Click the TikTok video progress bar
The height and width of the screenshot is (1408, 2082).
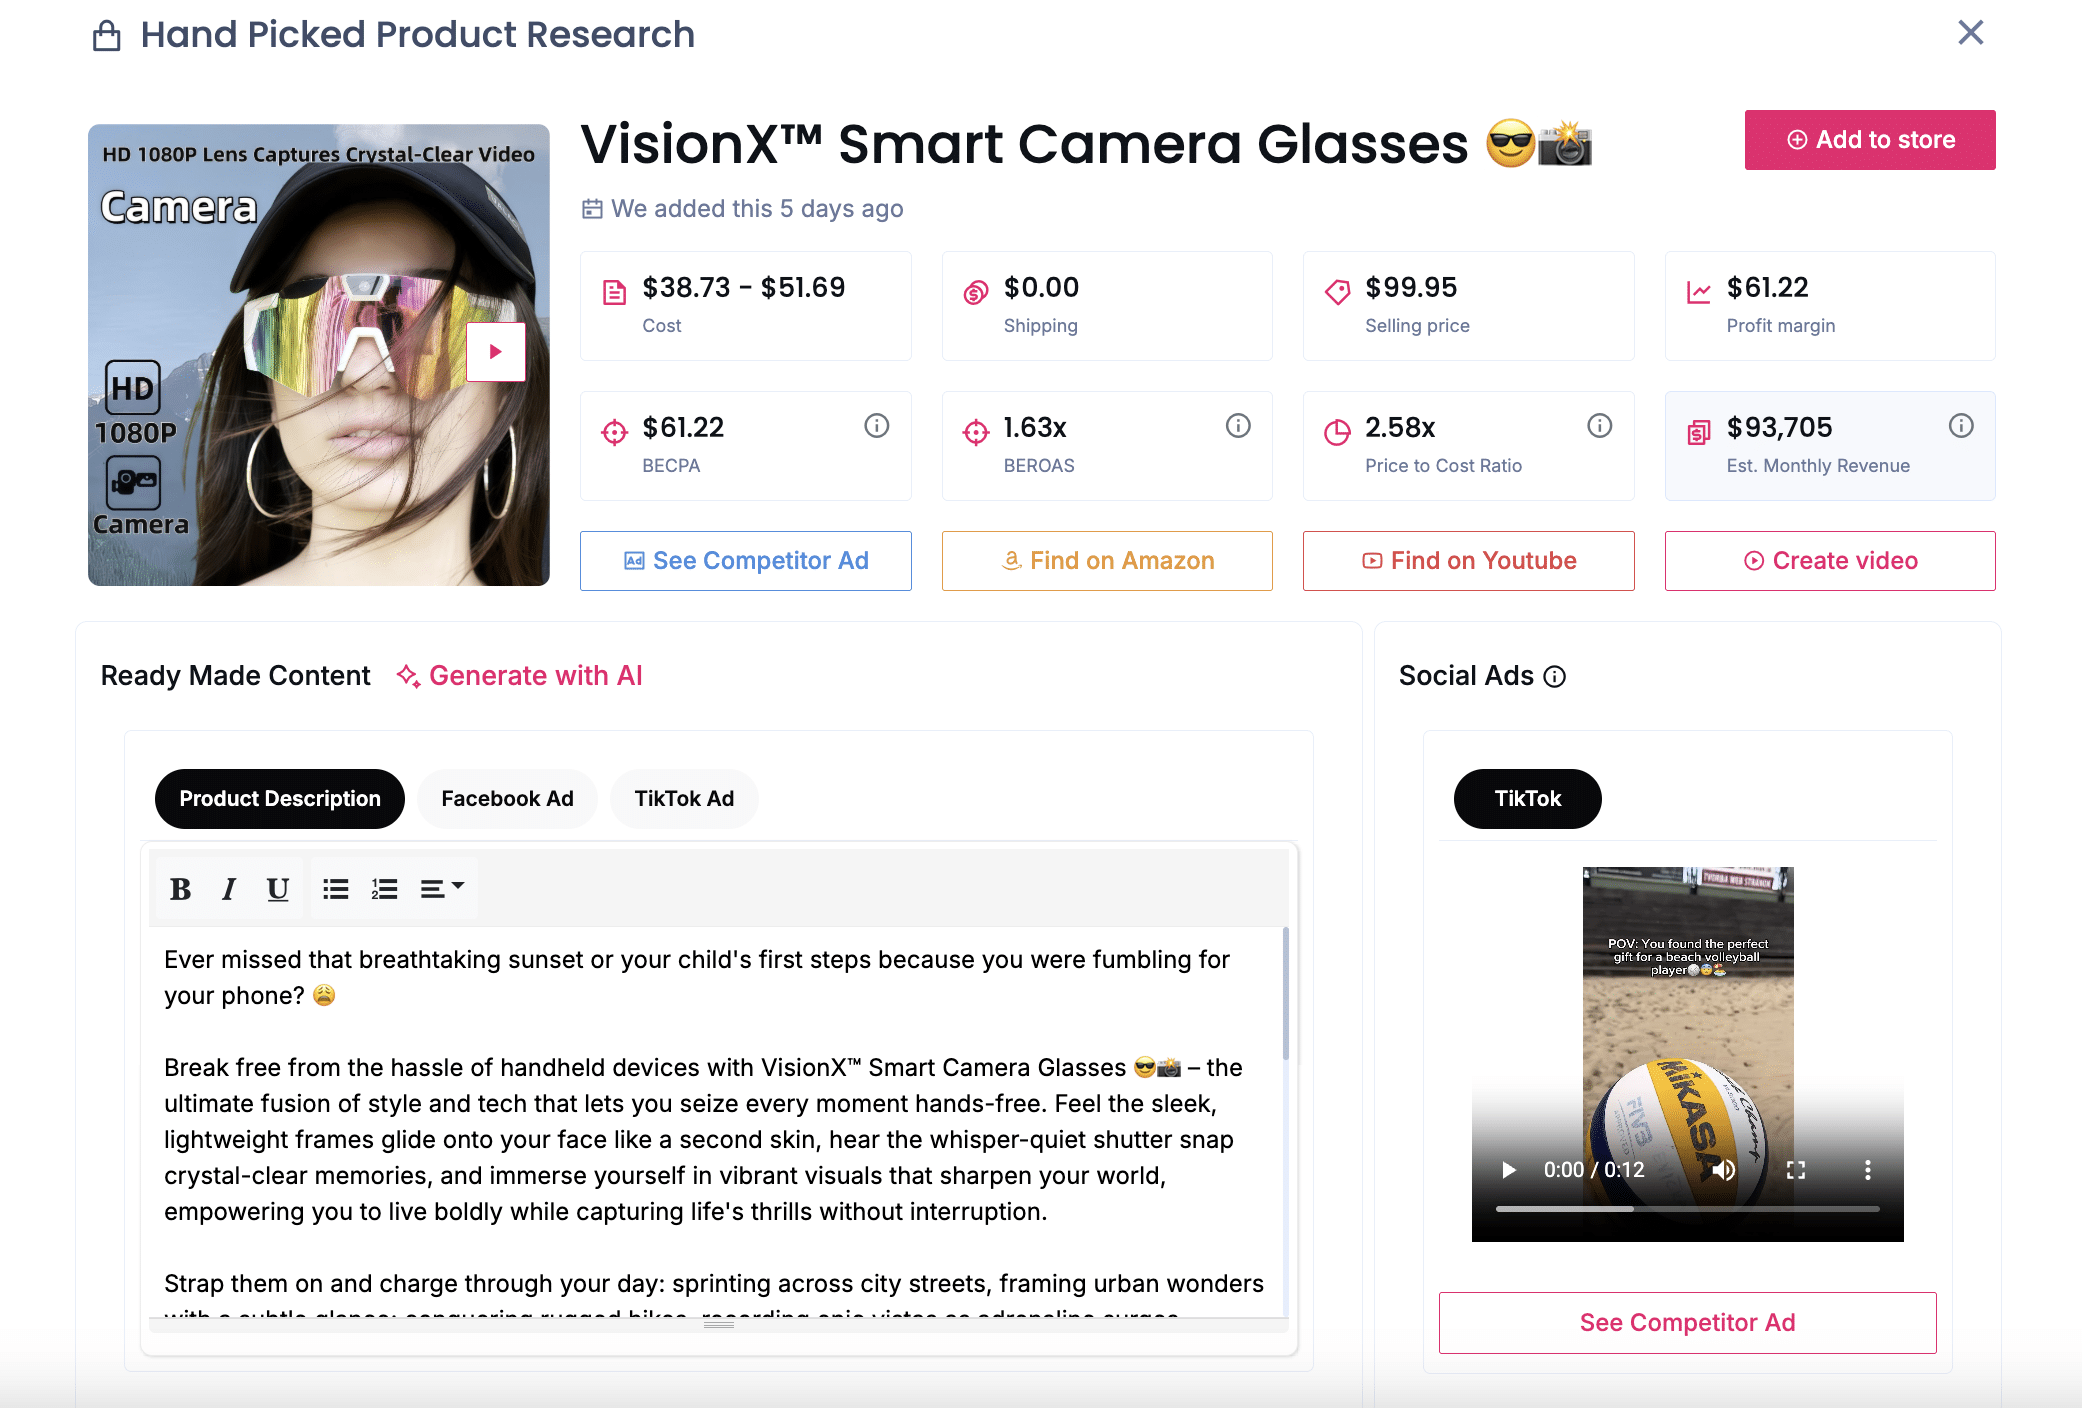pyautogui.click(x=1687, y=1209)
